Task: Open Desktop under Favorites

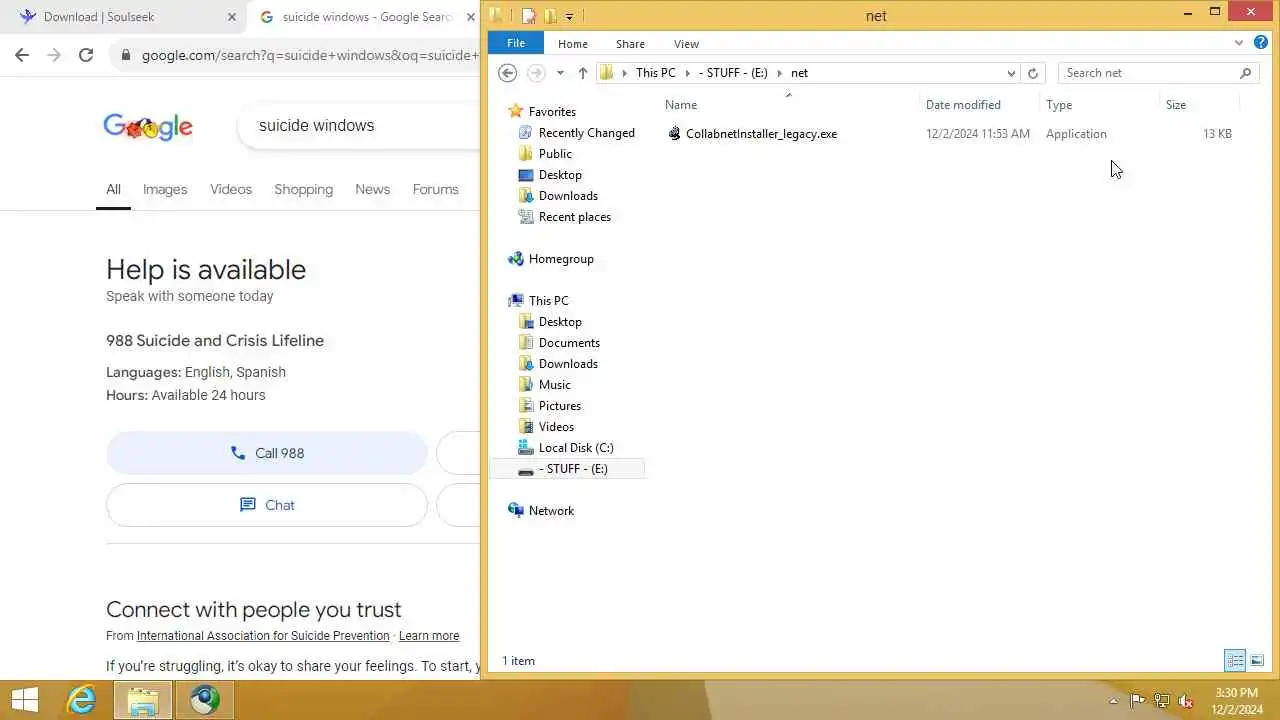Action: tap(560, 175)
